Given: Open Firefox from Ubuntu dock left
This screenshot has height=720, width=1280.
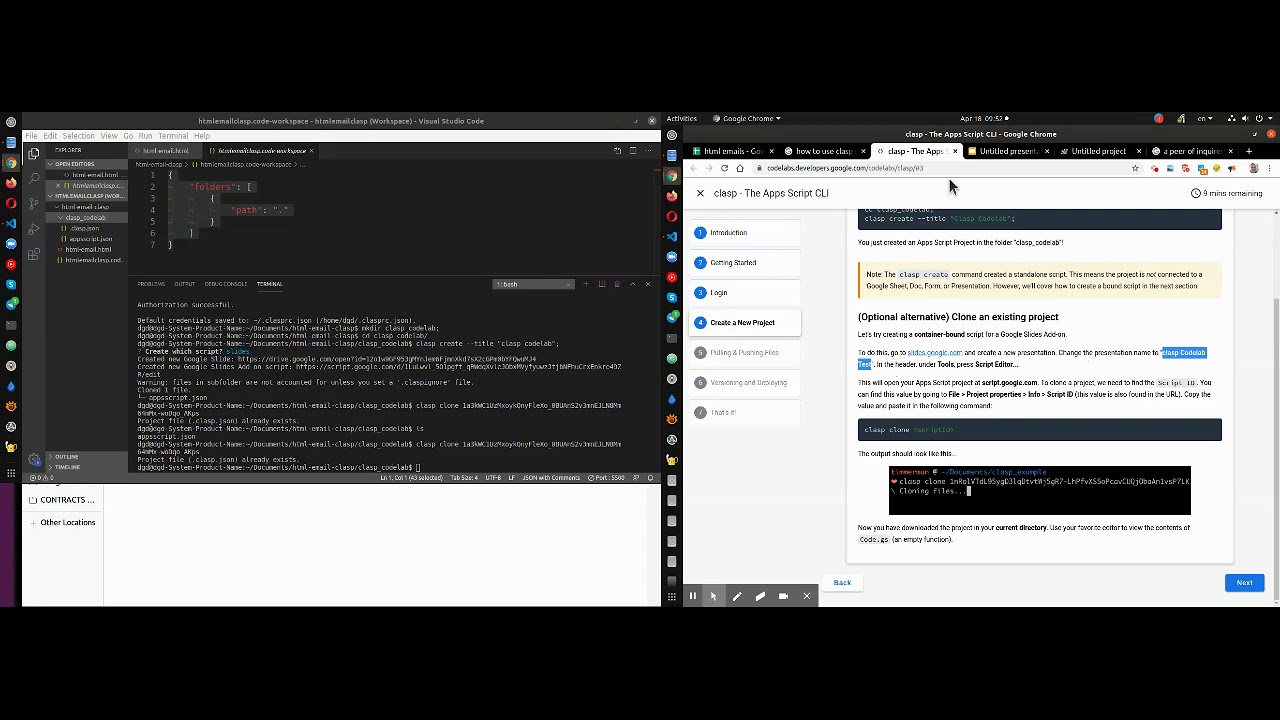Looking at the screenshot, I should coord(11,183).
